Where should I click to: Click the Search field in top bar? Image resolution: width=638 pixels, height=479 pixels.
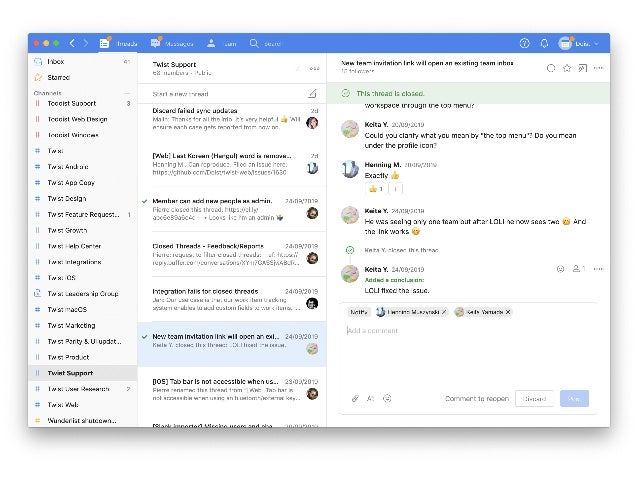265,43
